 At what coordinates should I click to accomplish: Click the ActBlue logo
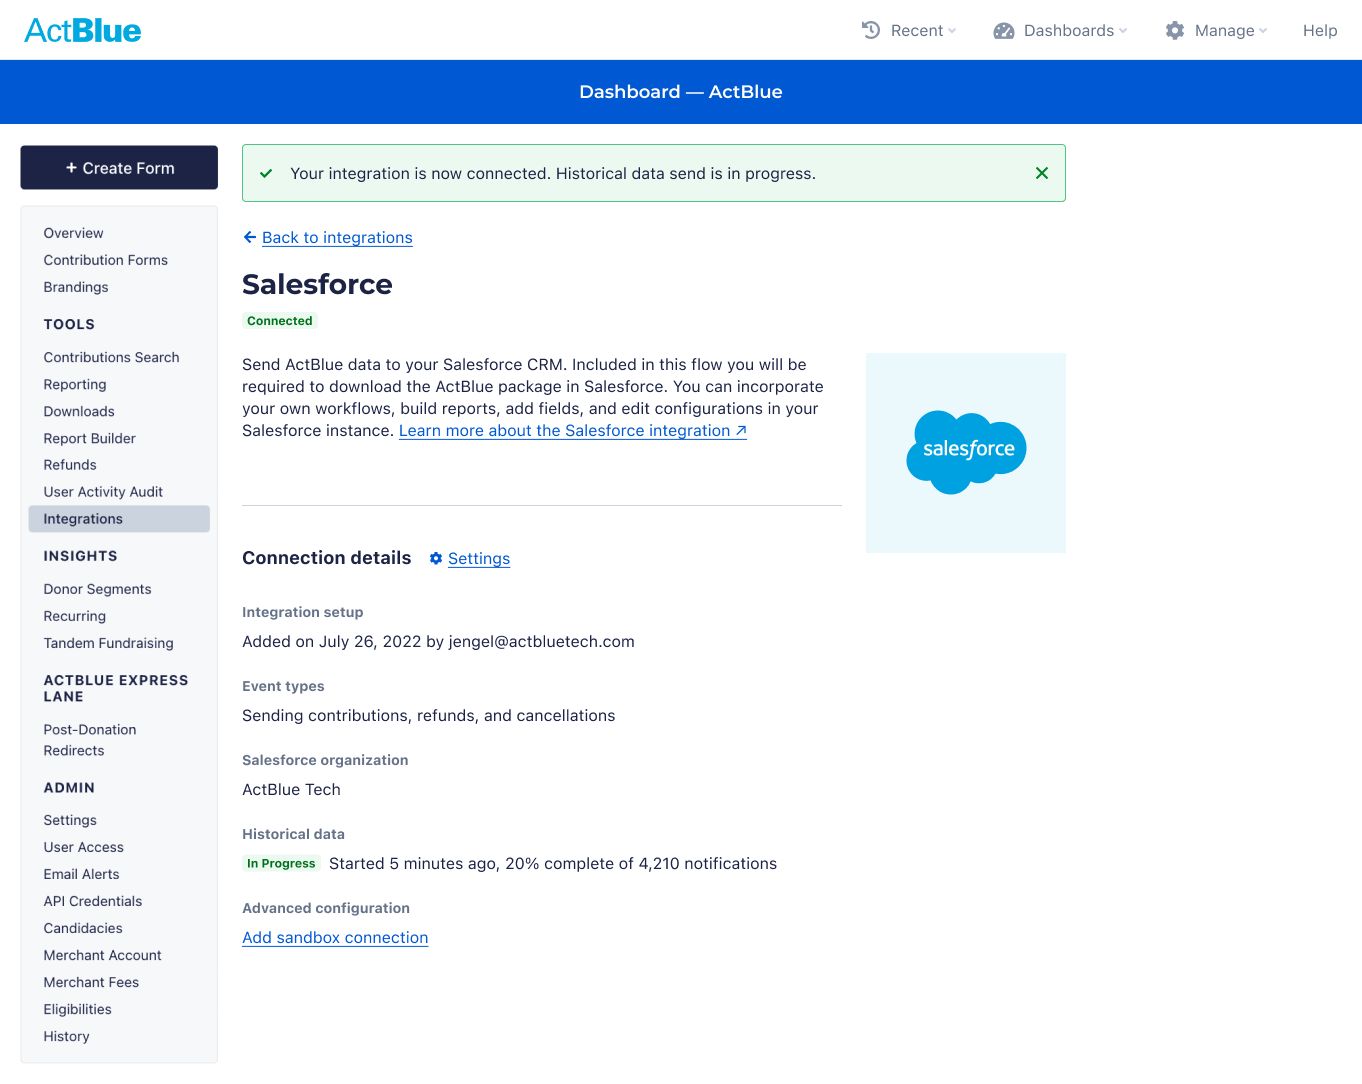point(83,31)
